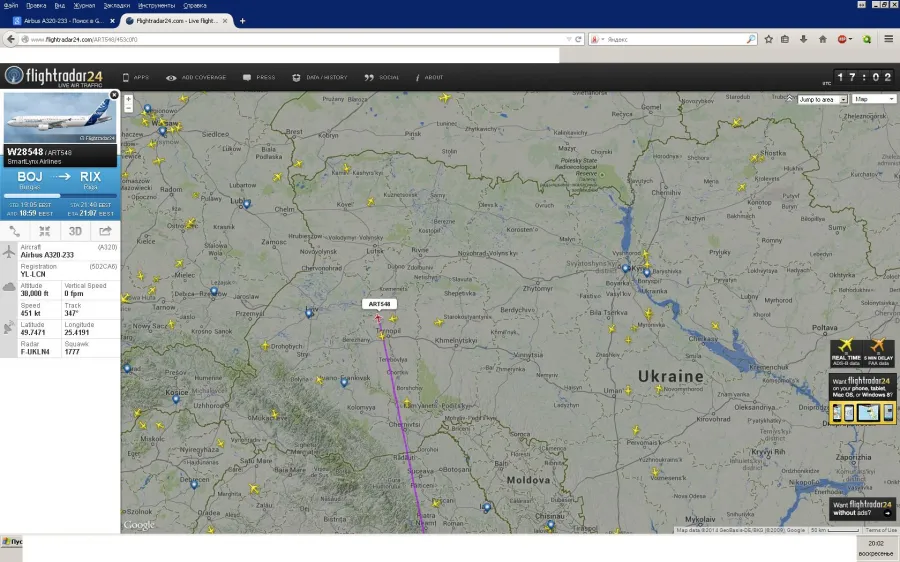Click the address bar URL
Viewport: 900px width, 562px height.
click(x=84, y=40)
